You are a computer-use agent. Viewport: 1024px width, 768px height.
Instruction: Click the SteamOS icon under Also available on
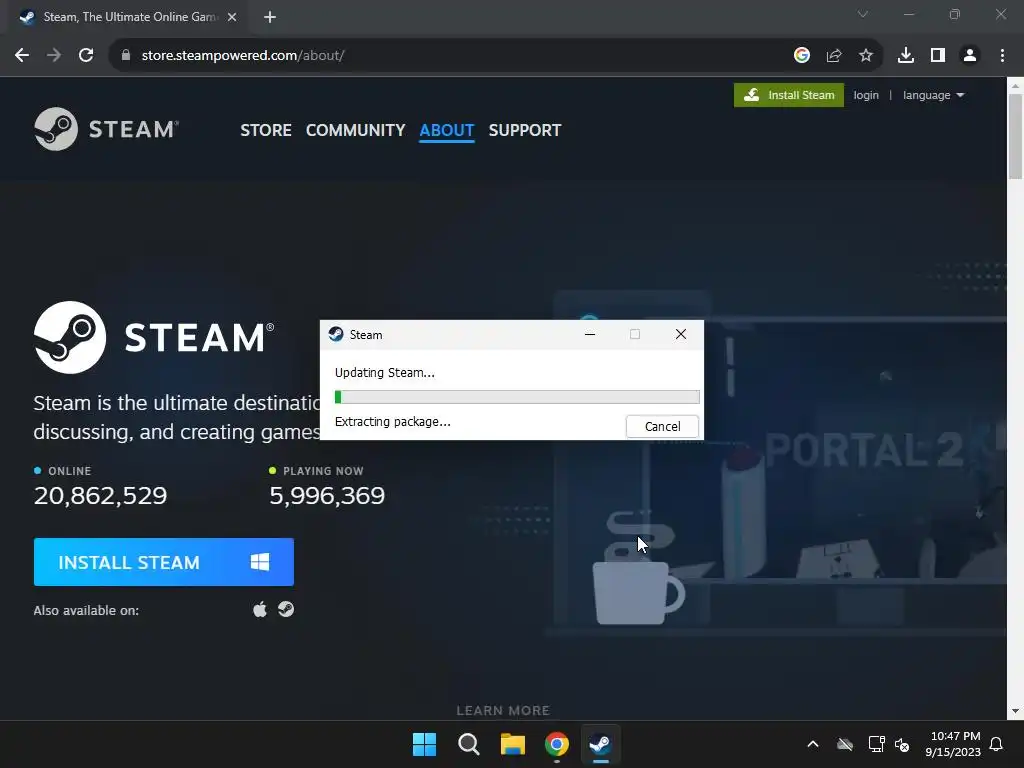pyautogui.click(x=286, y=609)
